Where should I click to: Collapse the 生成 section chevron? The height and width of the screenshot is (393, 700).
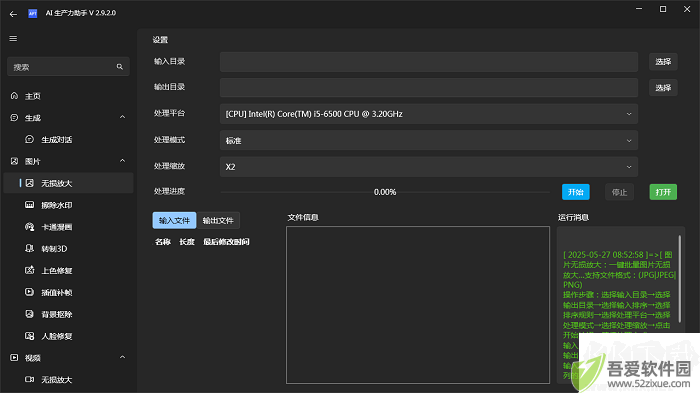[x=122, y=117]
